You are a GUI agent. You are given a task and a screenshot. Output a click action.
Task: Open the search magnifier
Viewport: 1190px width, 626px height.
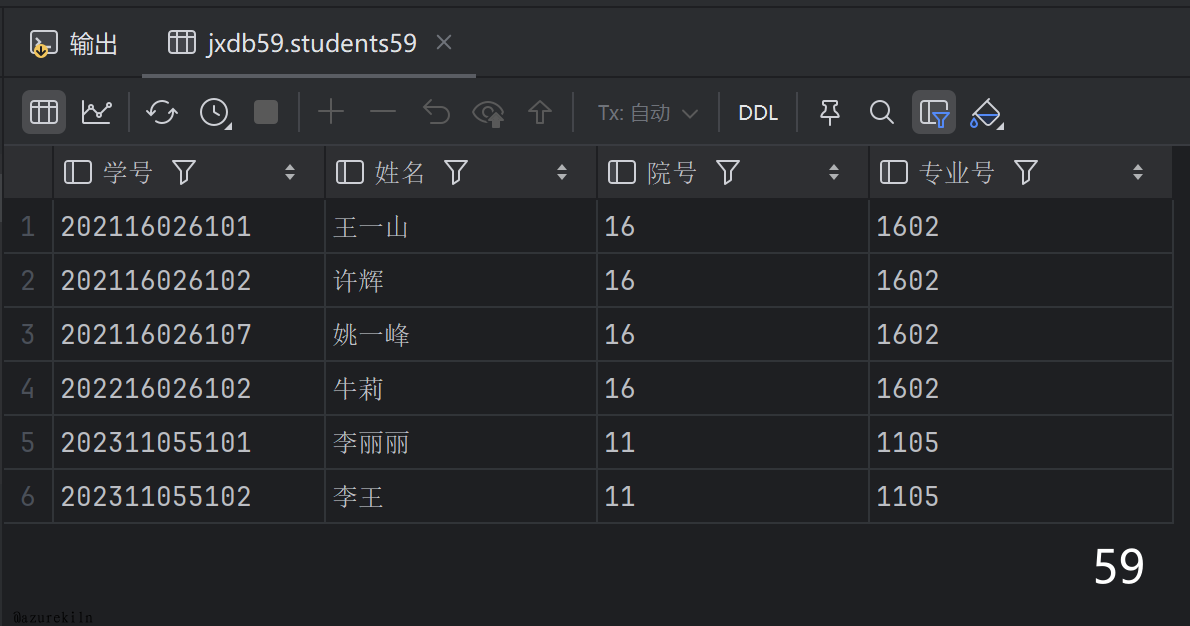click(x=881, y=112)
